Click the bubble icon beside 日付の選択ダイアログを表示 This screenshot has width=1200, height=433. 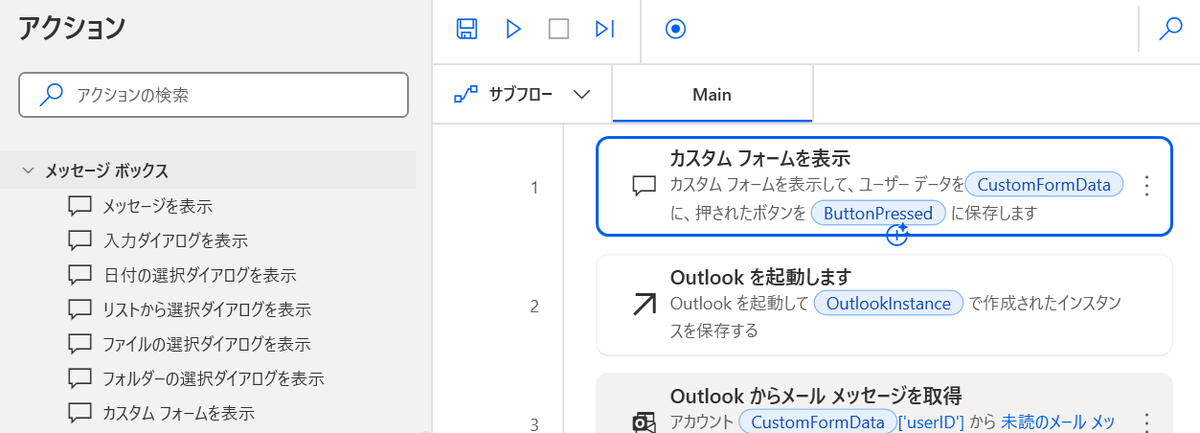[80, 274]
